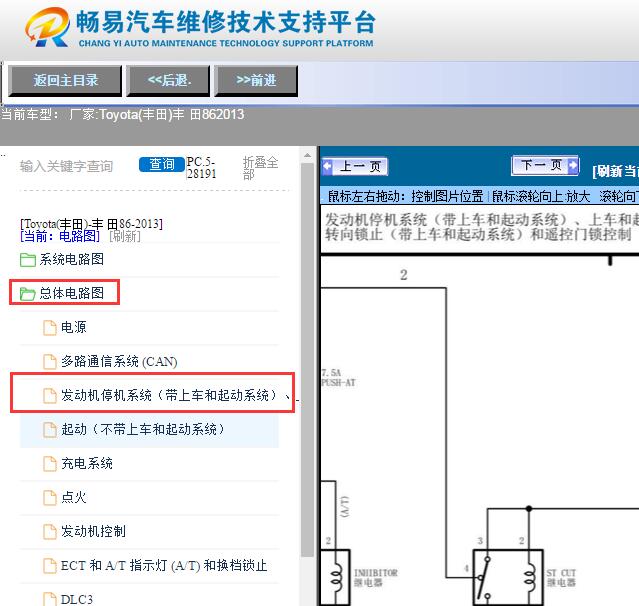Expand the 系统电路图 folder

pos(72,259)
